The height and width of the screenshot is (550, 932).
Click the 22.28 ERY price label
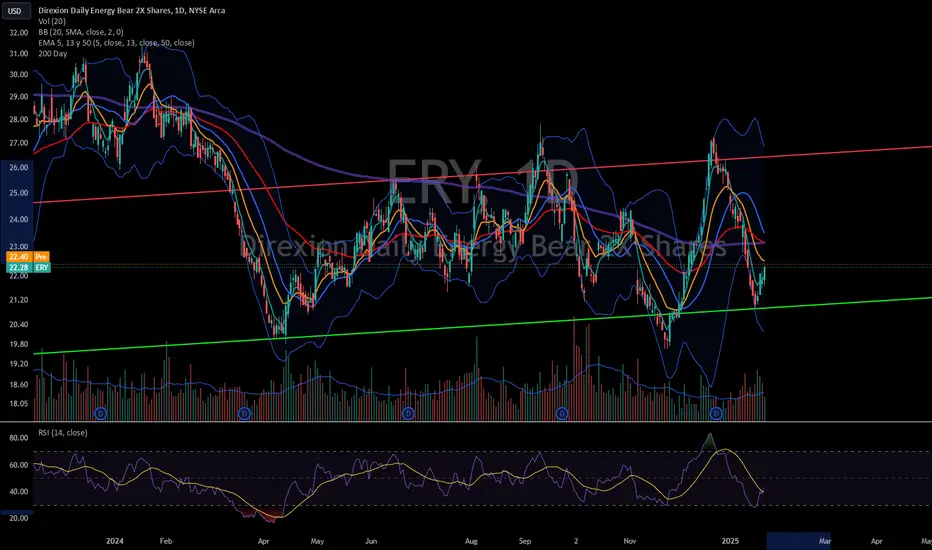tap(28, 268)
